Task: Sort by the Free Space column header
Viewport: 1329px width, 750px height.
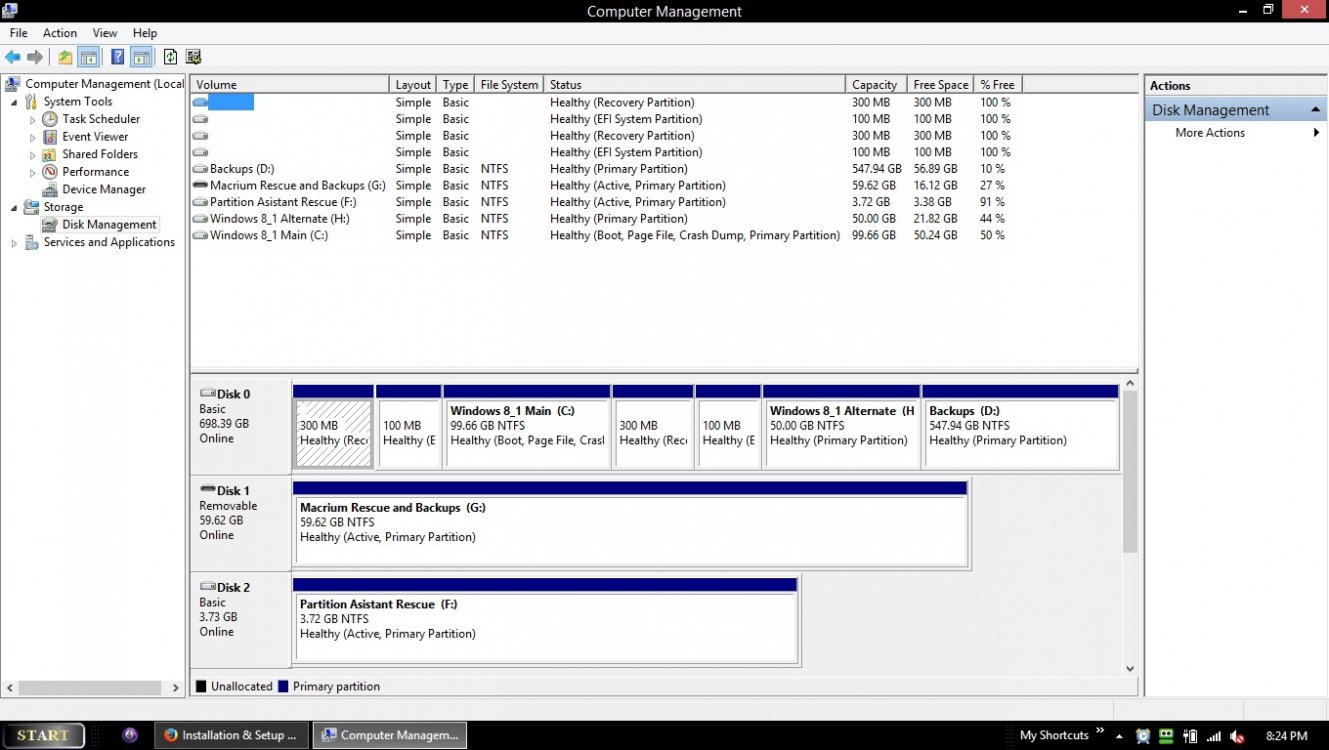Action: [x=940, y=85]
